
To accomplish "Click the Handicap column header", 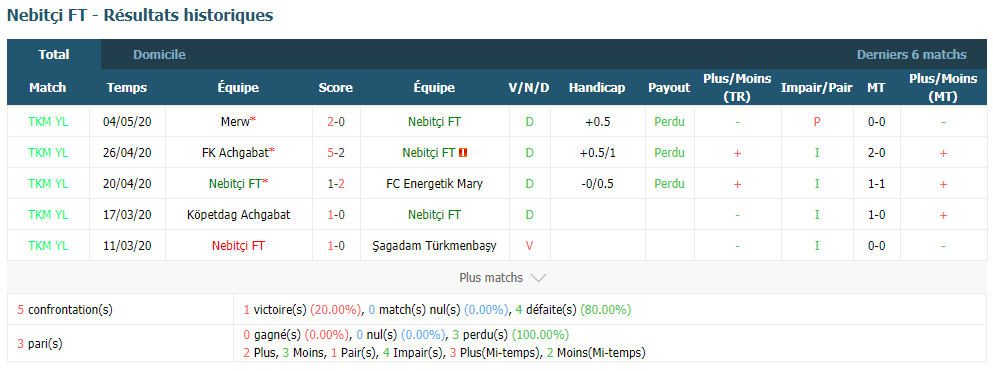I will click(597, 88).
